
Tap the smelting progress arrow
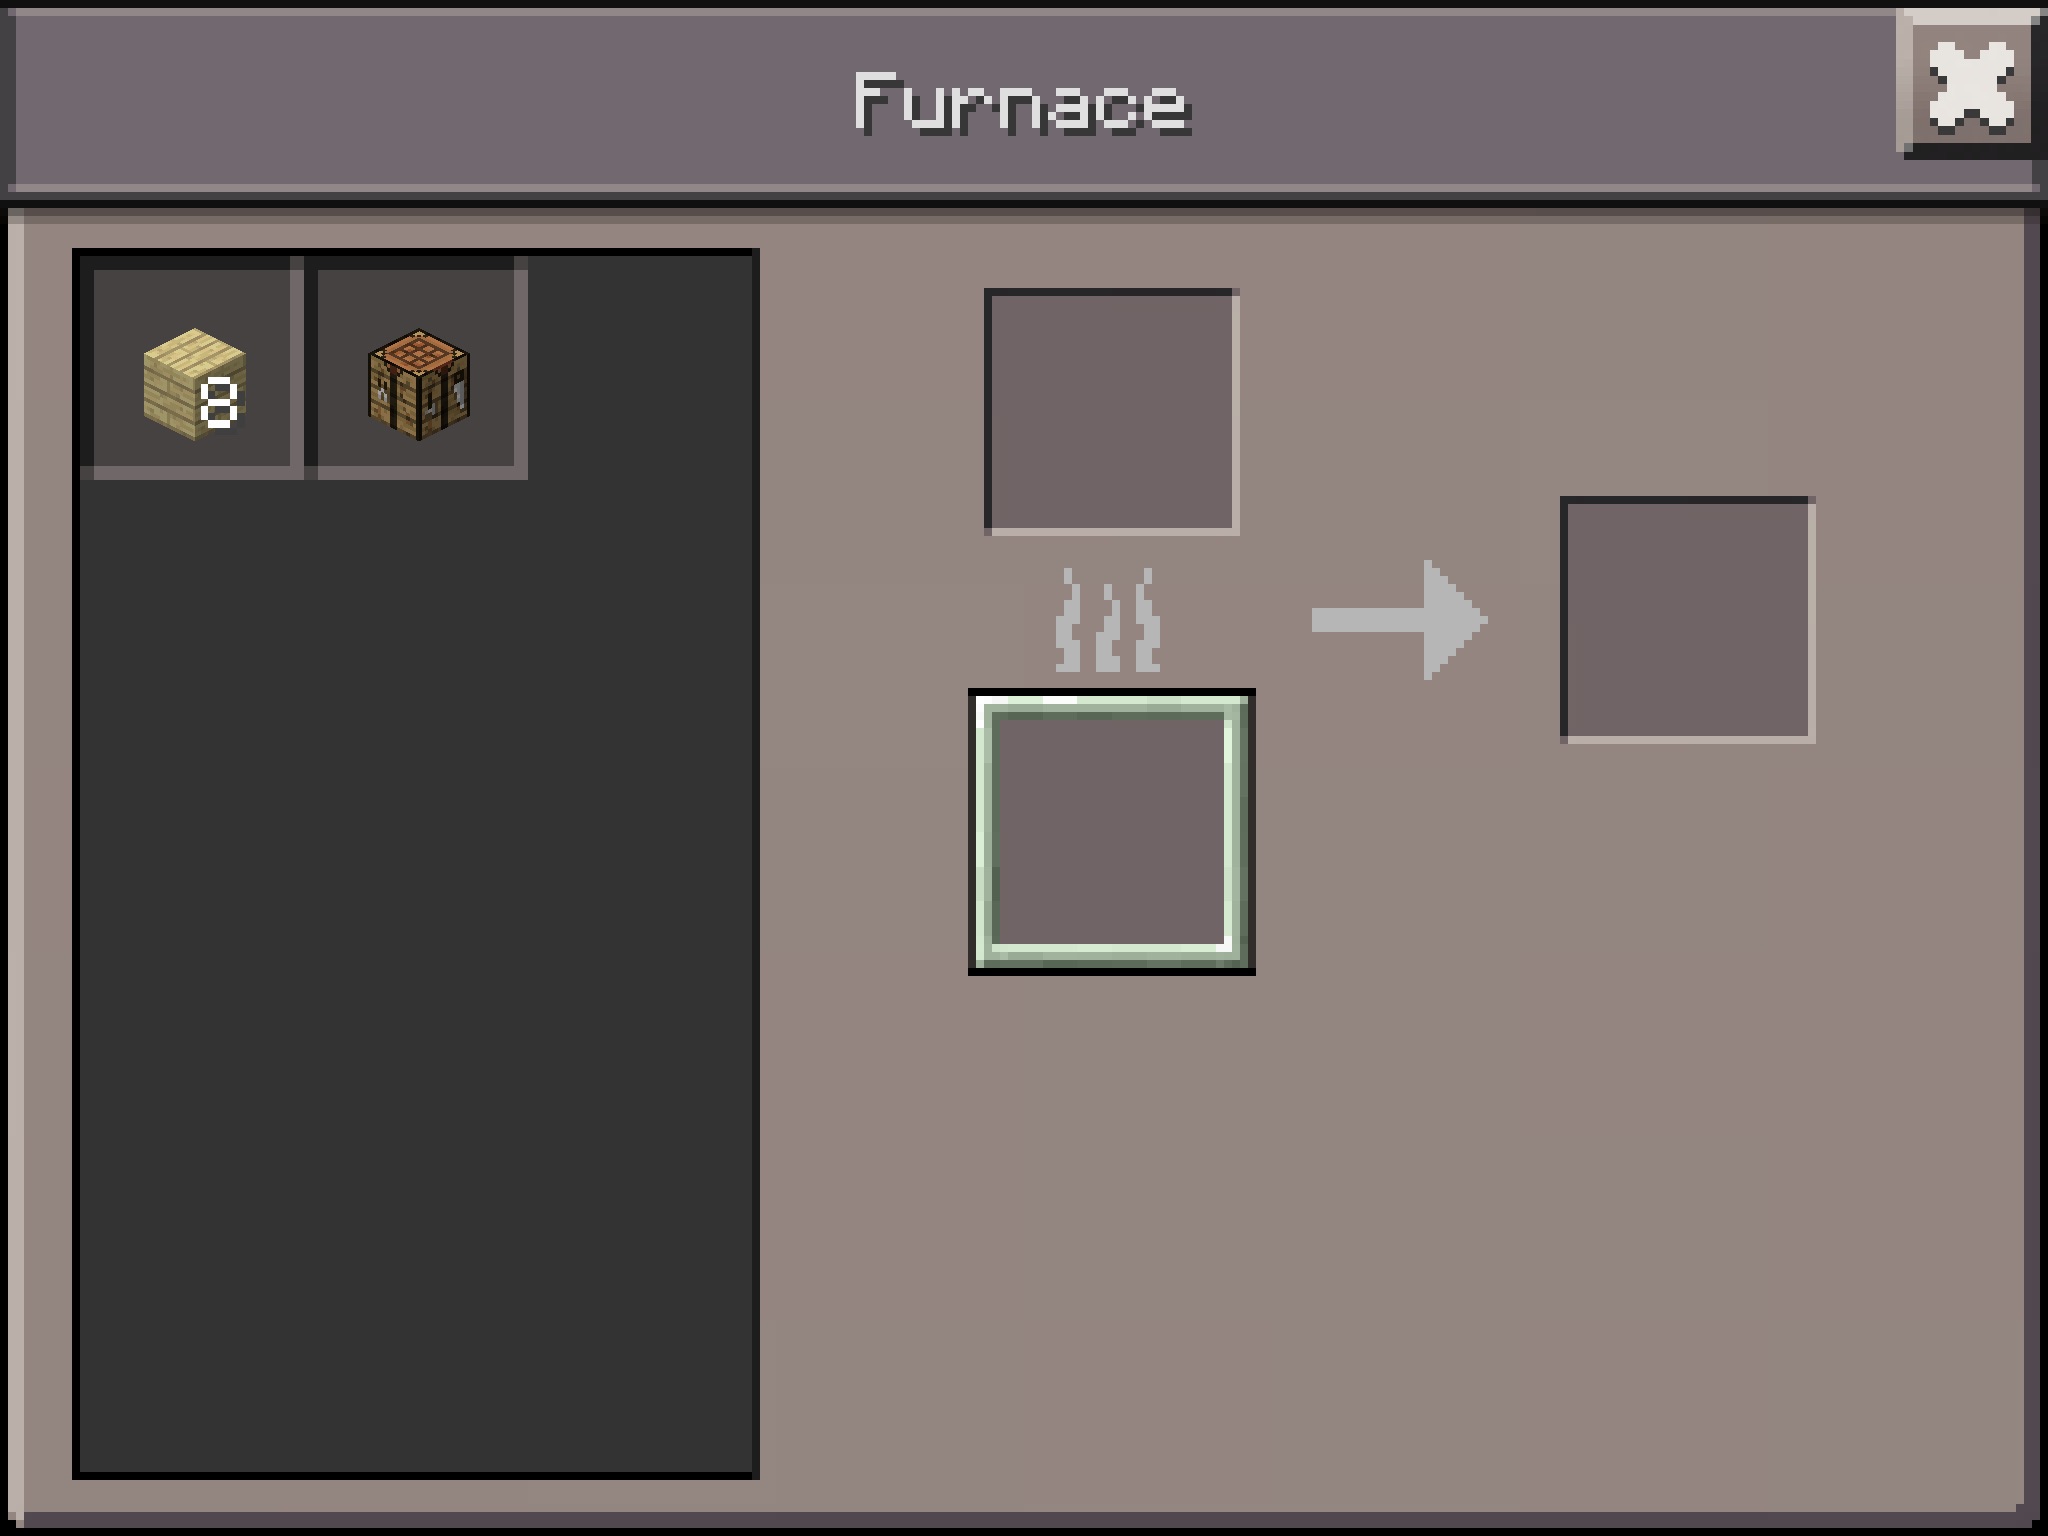click(1399, 620)
